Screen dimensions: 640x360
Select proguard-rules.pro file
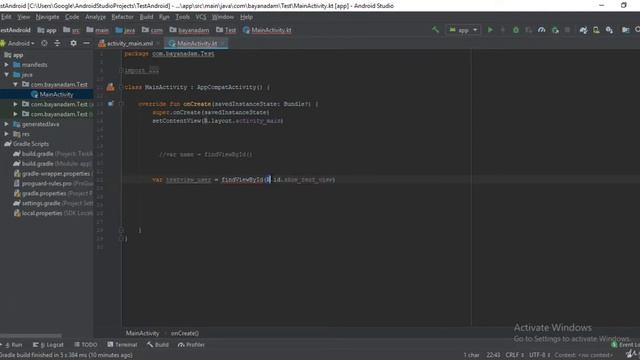pos(53,183)
